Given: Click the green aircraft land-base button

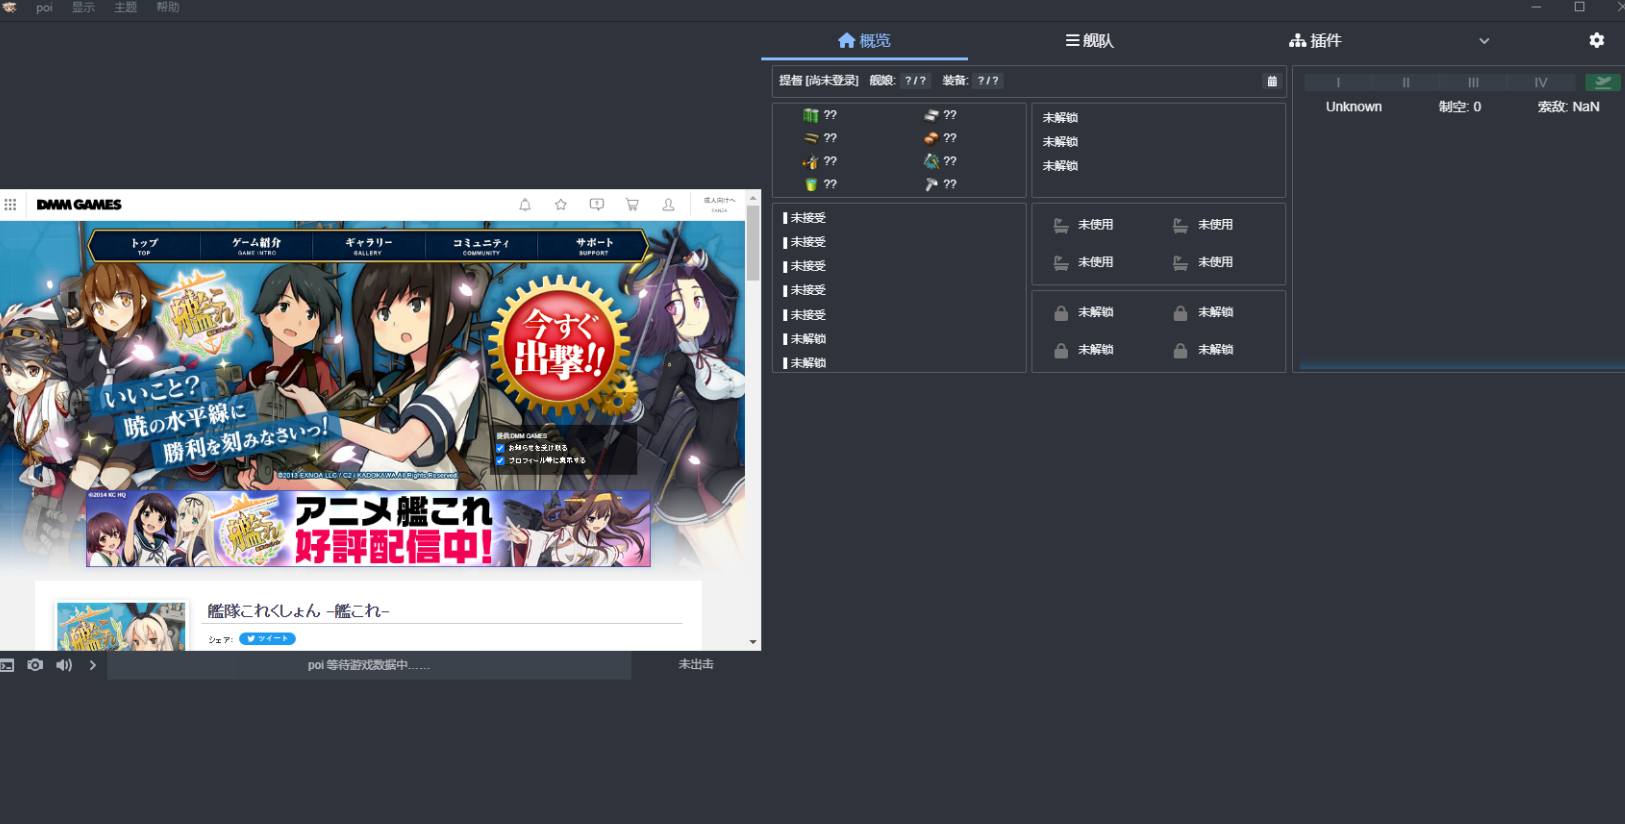Looking at the screenshot, I should [x=1603, y=82].
